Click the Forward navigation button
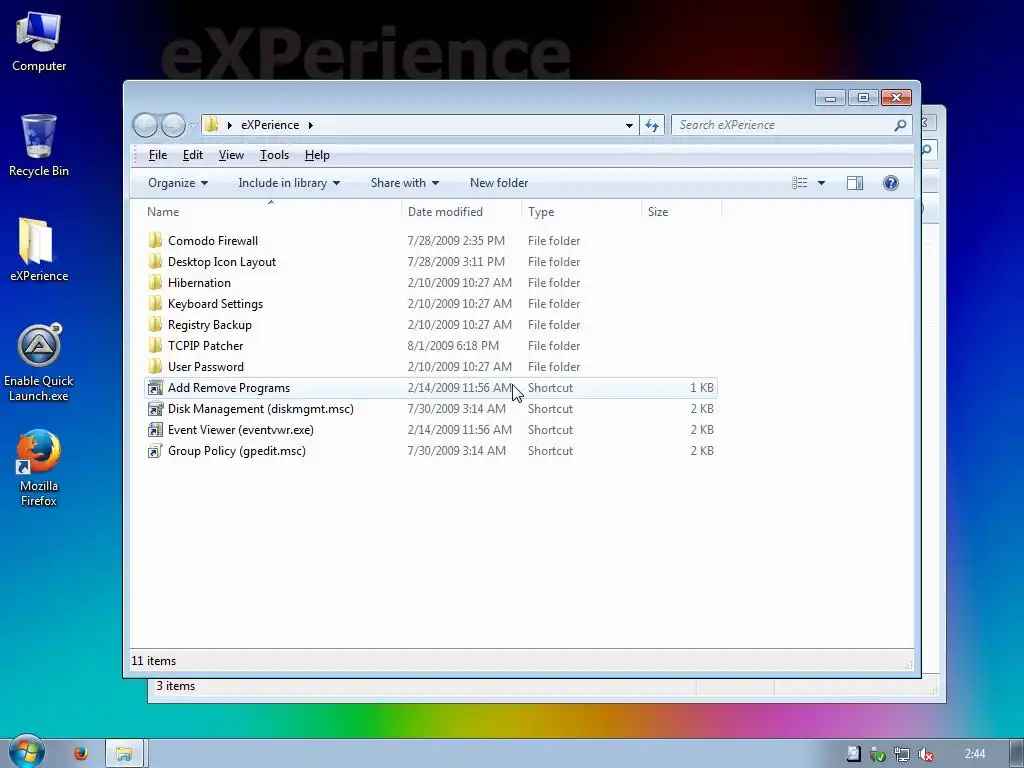This screenshot has height=768, width=1024. [173, 125]
